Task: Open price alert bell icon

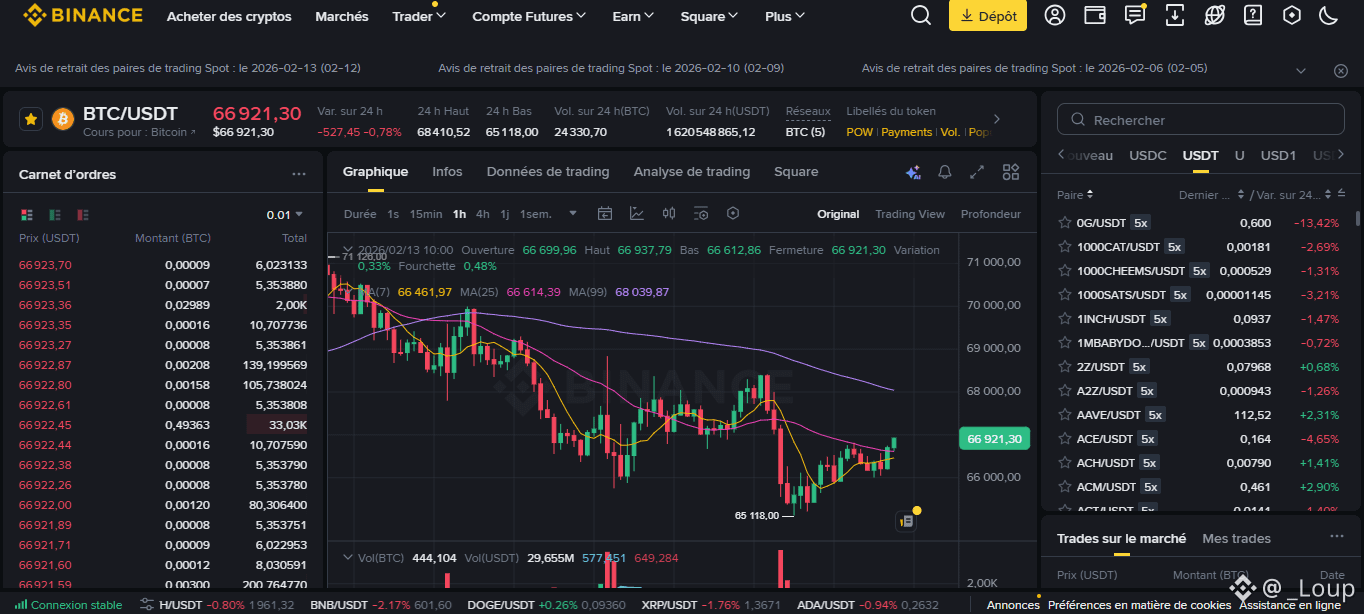Action: point(945,172)
